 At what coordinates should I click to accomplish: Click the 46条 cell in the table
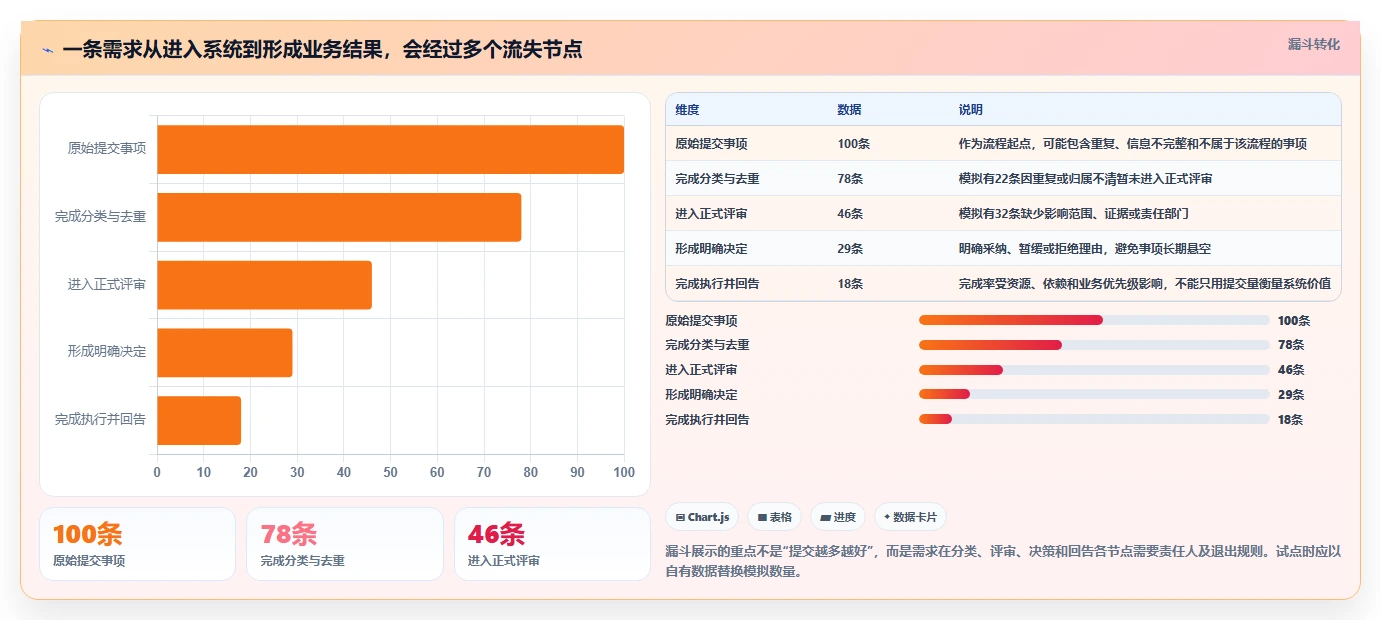coord(850,214)
